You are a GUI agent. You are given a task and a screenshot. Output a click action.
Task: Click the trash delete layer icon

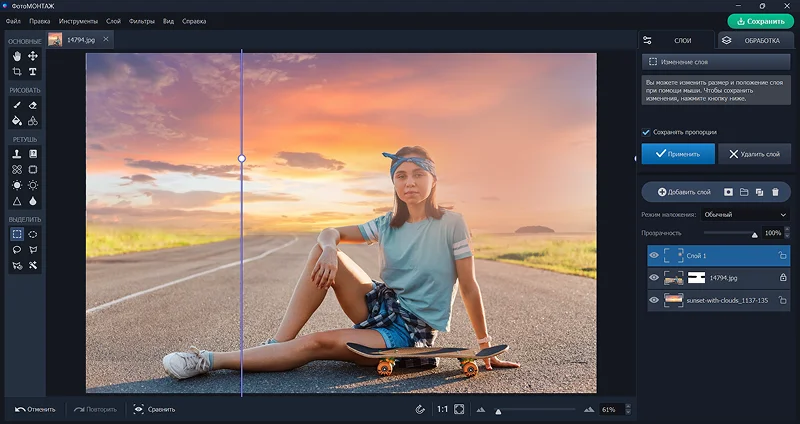776,192
